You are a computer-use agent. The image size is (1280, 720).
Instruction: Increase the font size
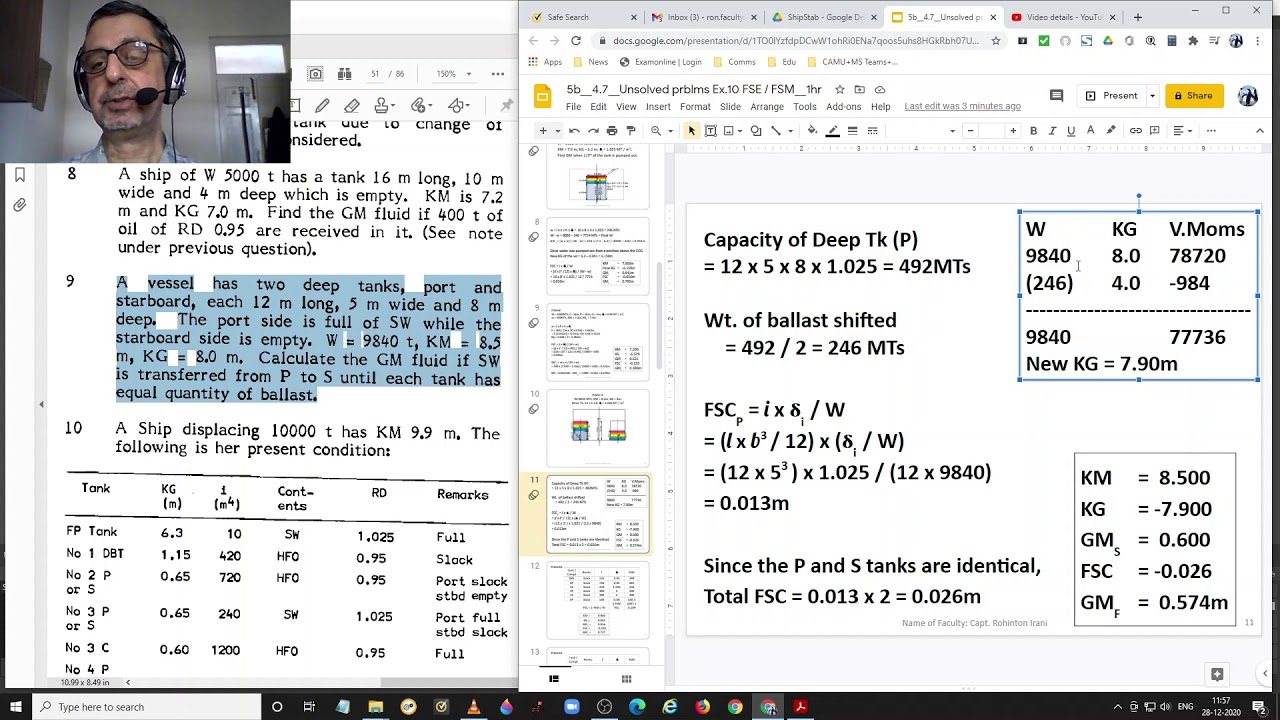[1013, 131]
